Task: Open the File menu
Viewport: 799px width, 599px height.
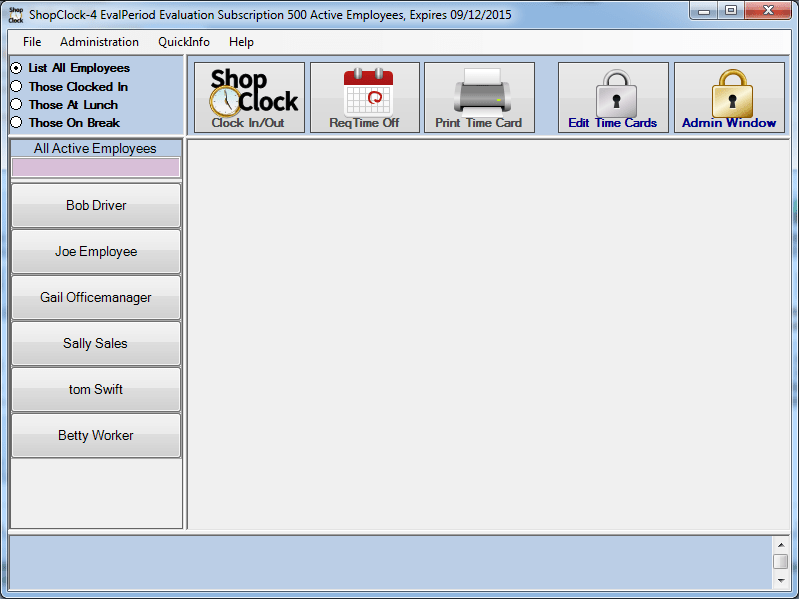Action: tap(32, 42)
